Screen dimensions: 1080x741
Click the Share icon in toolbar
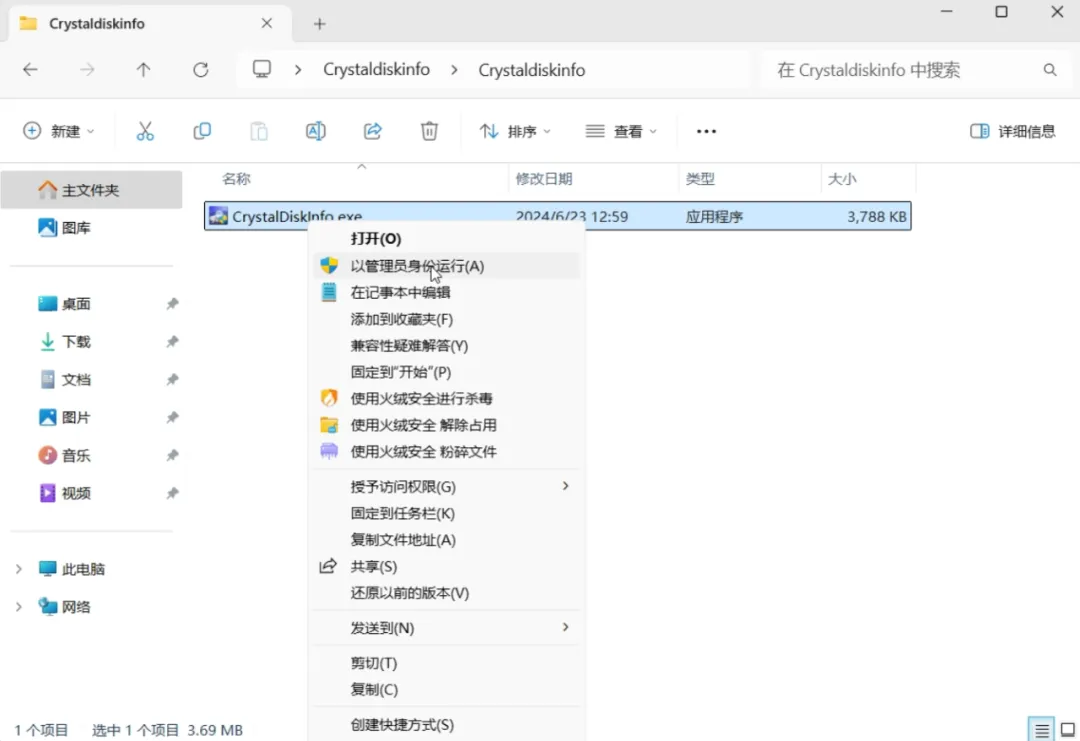[x=373, y=131]
